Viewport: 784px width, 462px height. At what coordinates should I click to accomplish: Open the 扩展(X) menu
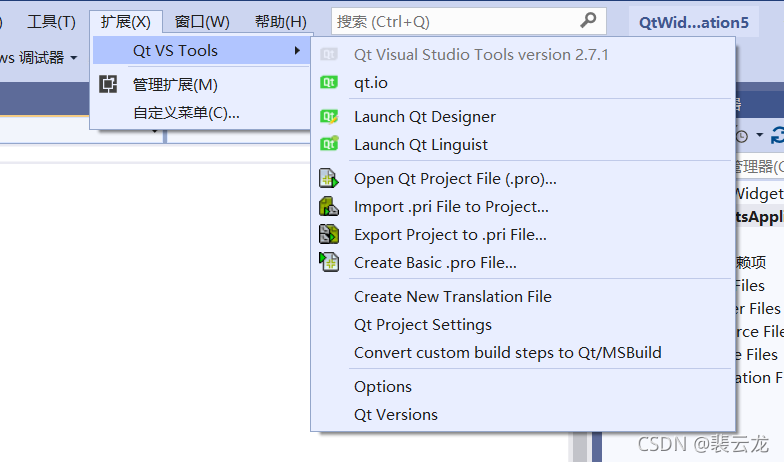coord(126,22)
